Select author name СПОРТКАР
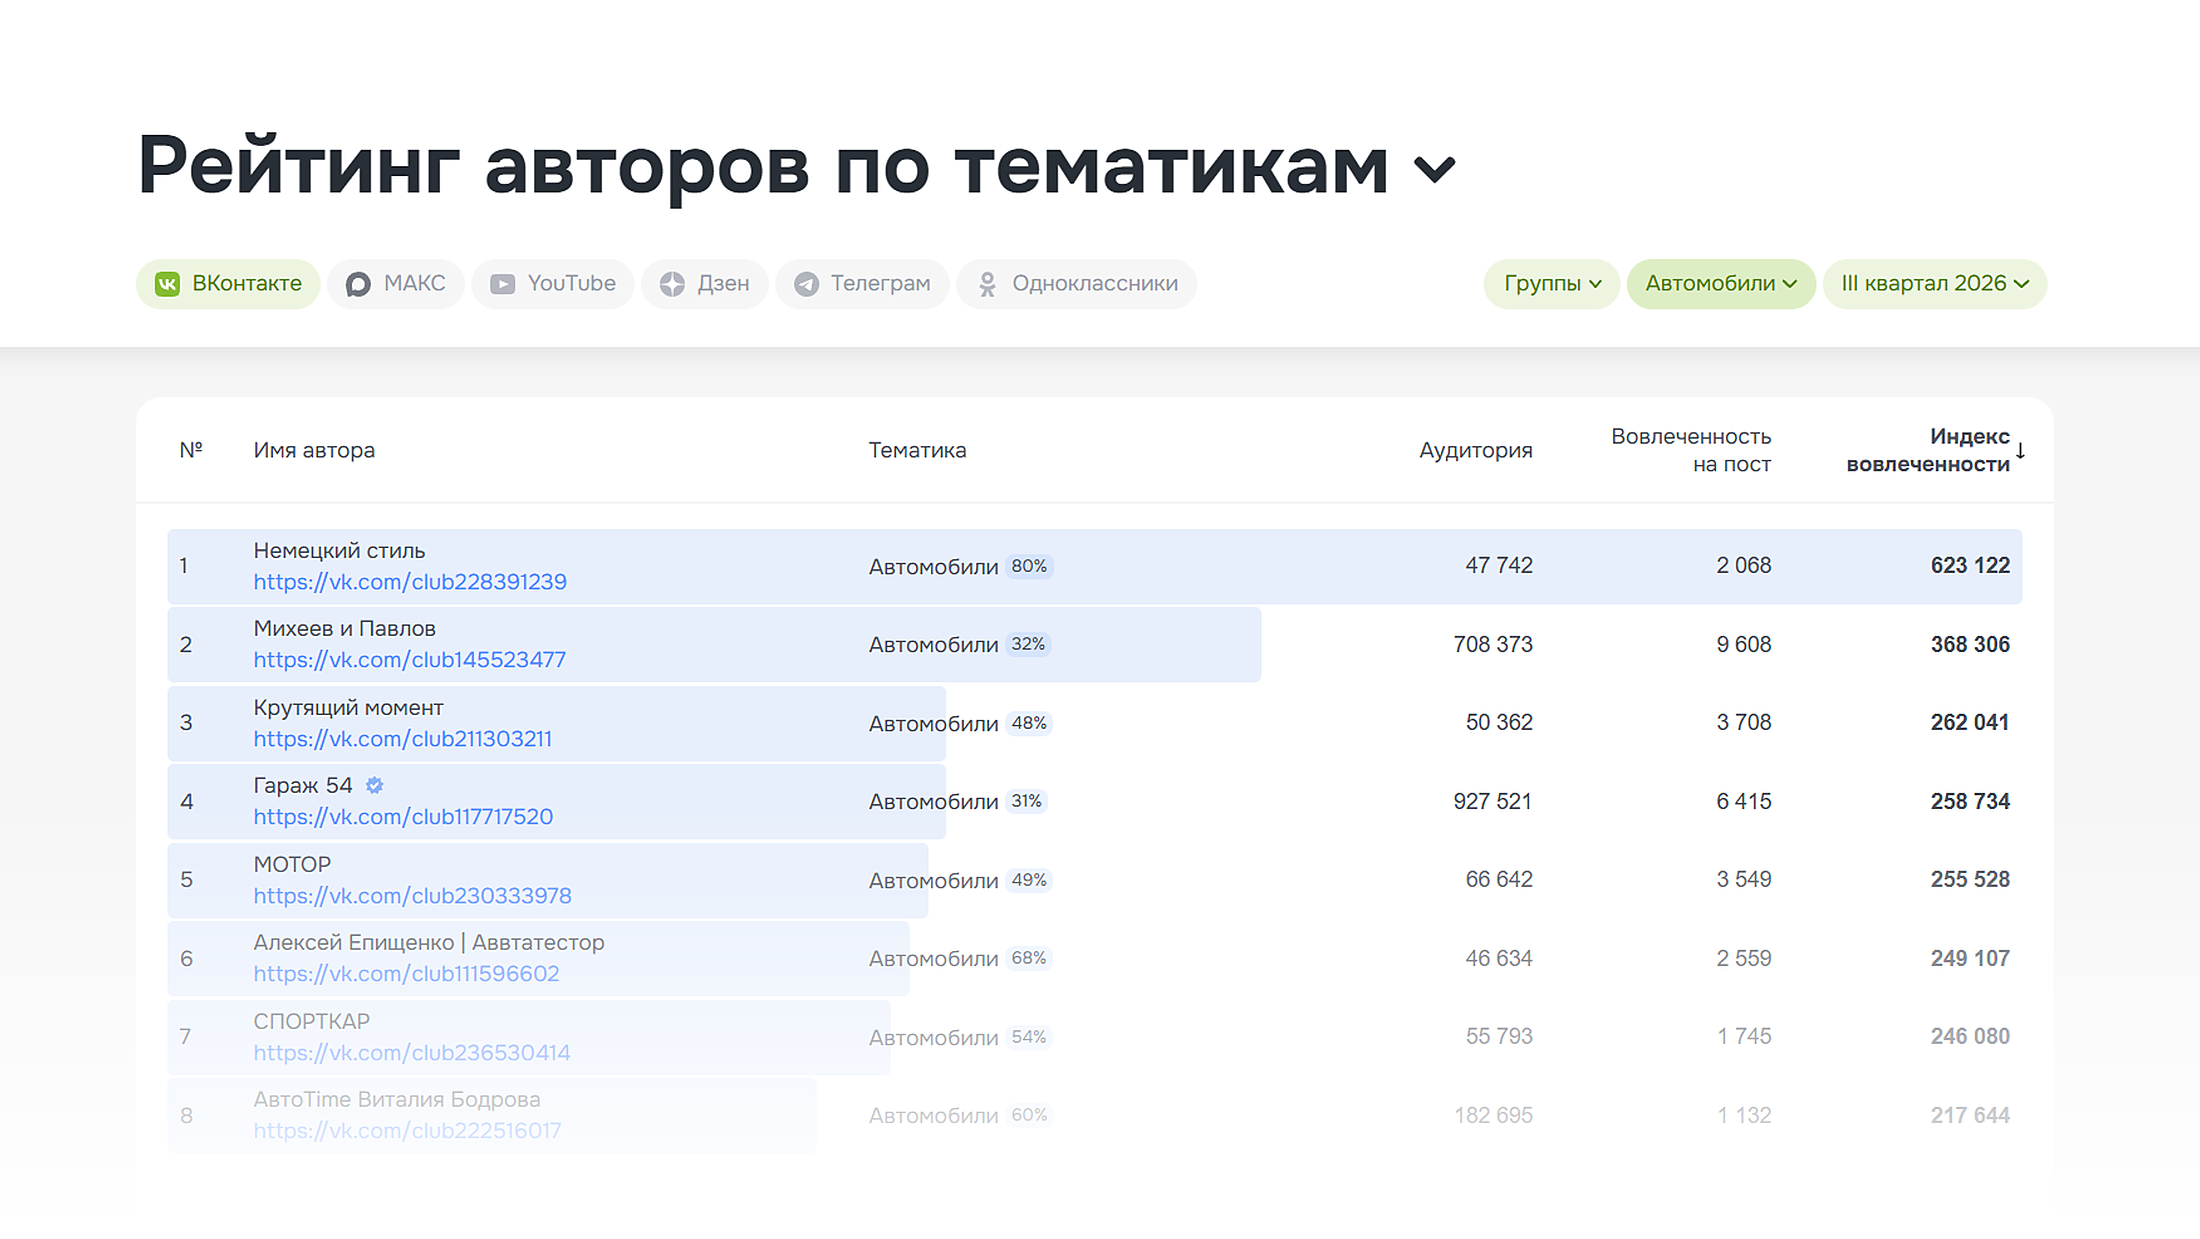The image size is (2200, 1239). click(x=311, y=1022)
